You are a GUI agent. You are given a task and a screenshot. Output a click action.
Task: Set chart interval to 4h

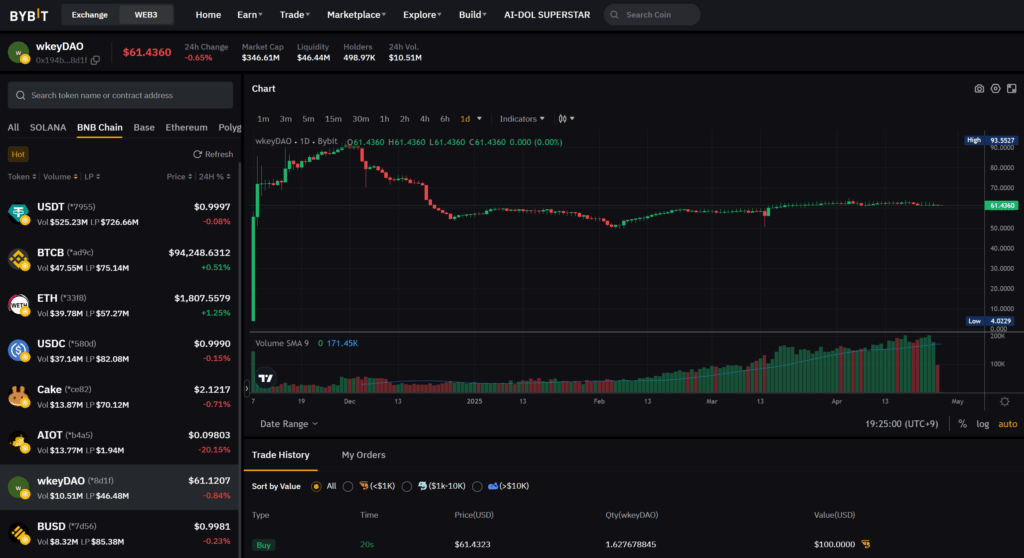coord(424,119)
